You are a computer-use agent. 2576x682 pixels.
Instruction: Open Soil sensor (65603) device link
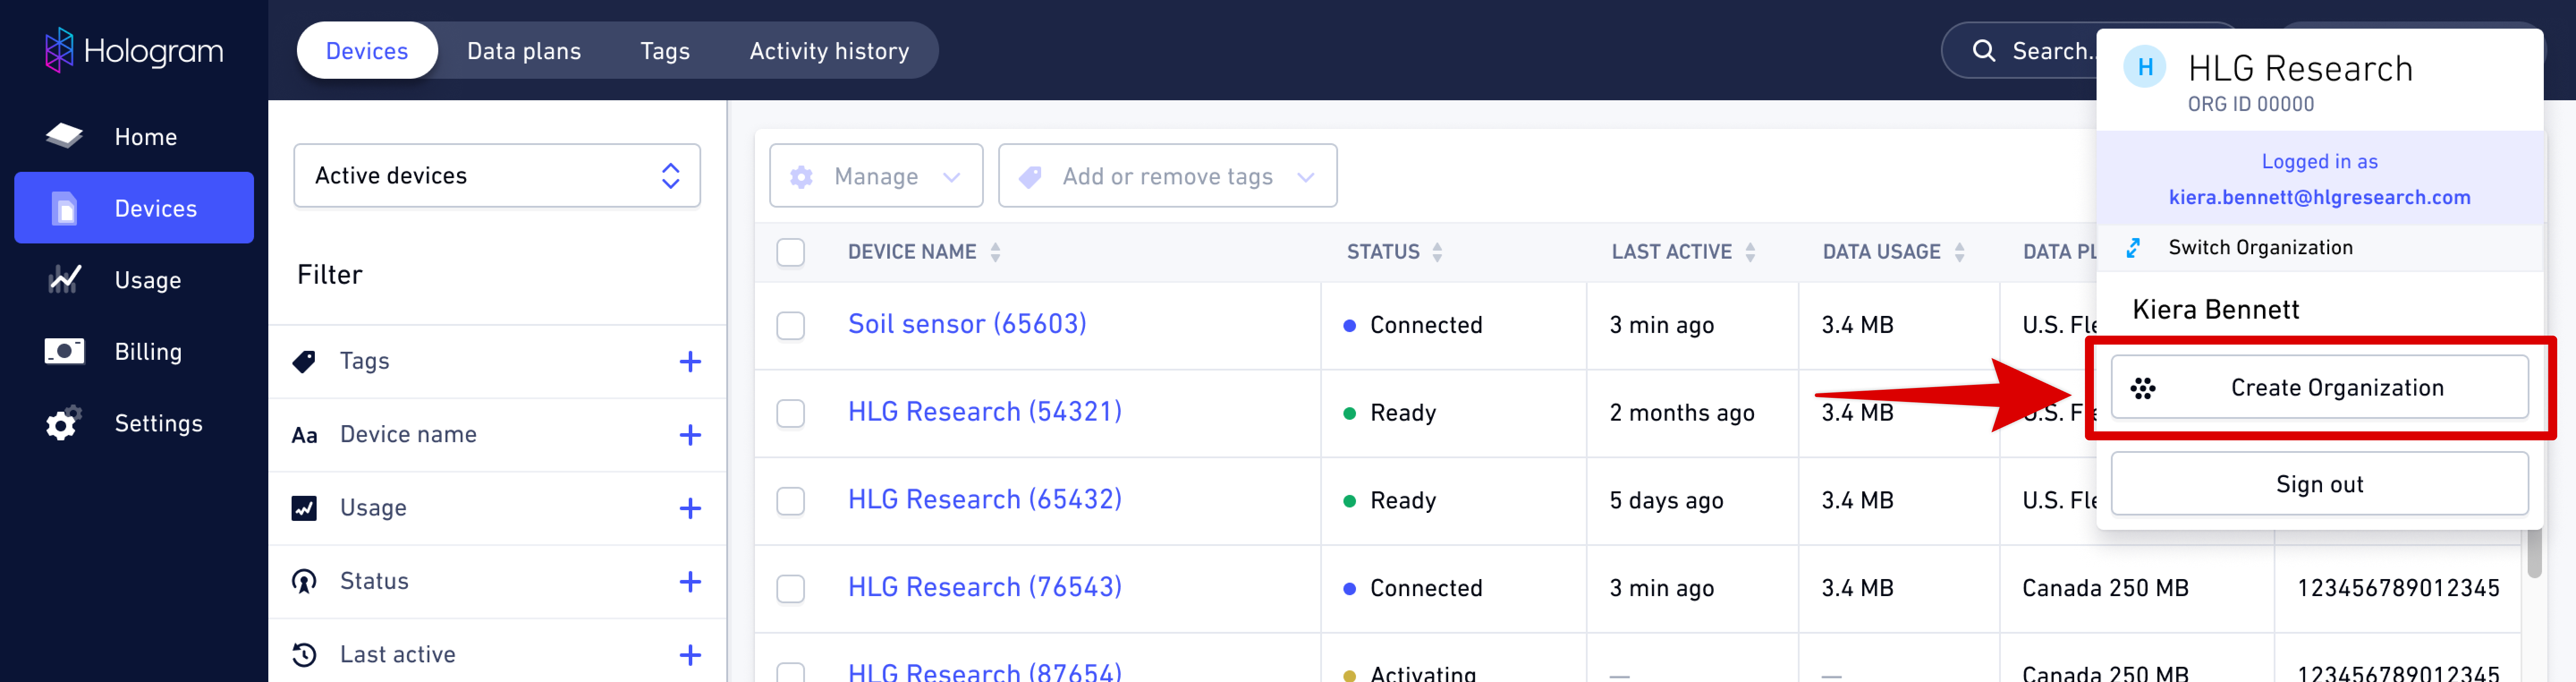click(x=966, y=324)
